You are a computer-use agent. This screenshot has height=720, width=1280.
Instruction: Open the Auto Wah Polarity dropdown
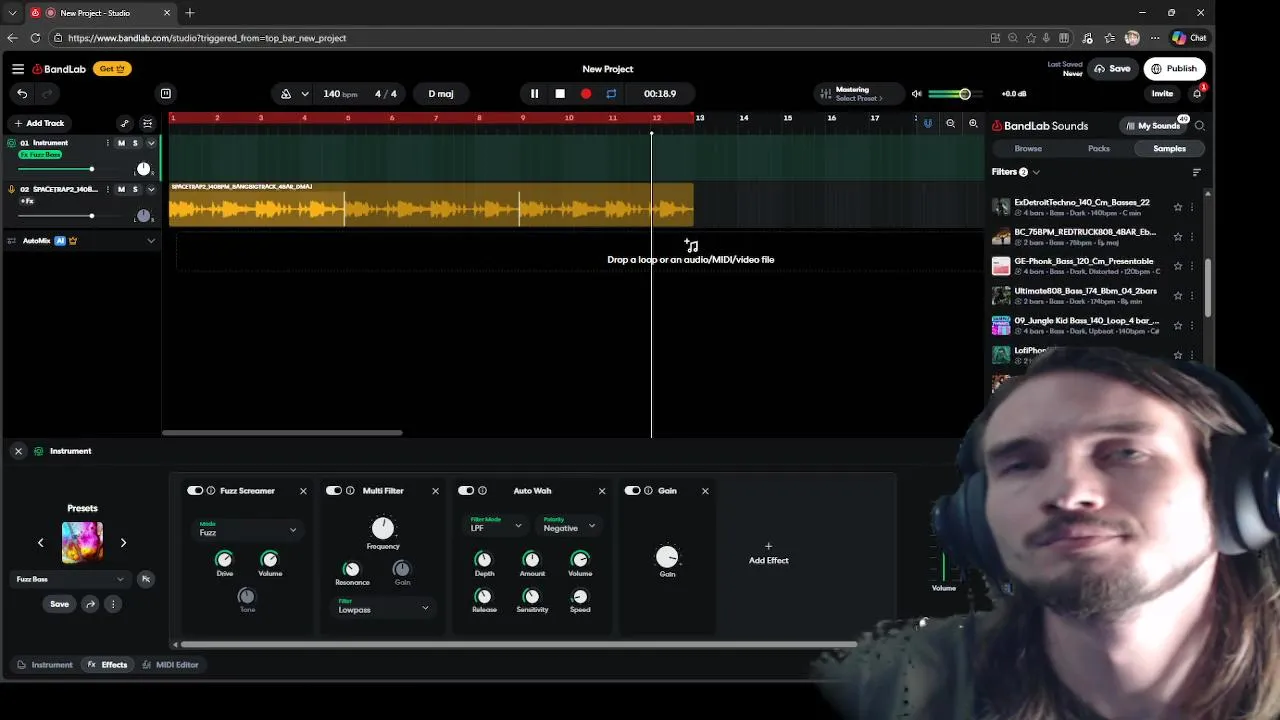(569, 525)
